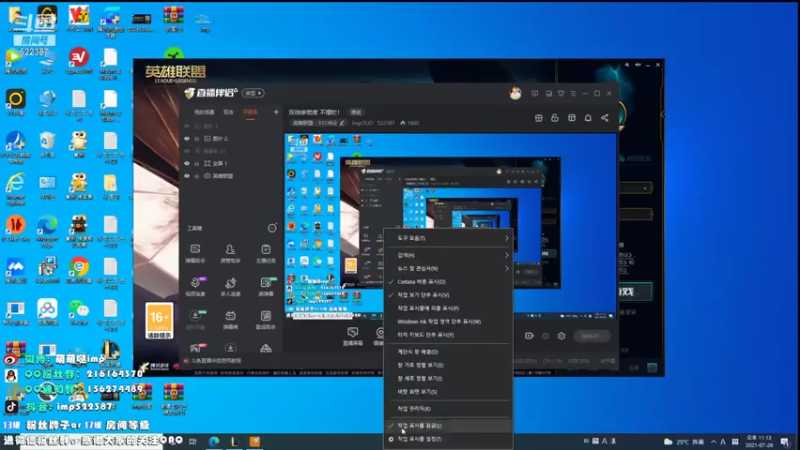The width and height of the screenshot is (800, 450).
Task: Expand 검색 submenu in context menu
Action: point(448,255)
